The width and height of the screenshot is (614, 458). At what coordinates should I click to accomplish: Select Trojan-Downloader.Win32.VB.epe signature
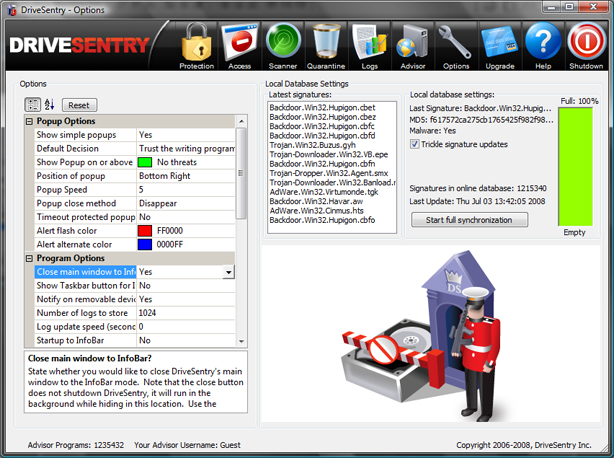pyautogui.click(x=329, y=154)
